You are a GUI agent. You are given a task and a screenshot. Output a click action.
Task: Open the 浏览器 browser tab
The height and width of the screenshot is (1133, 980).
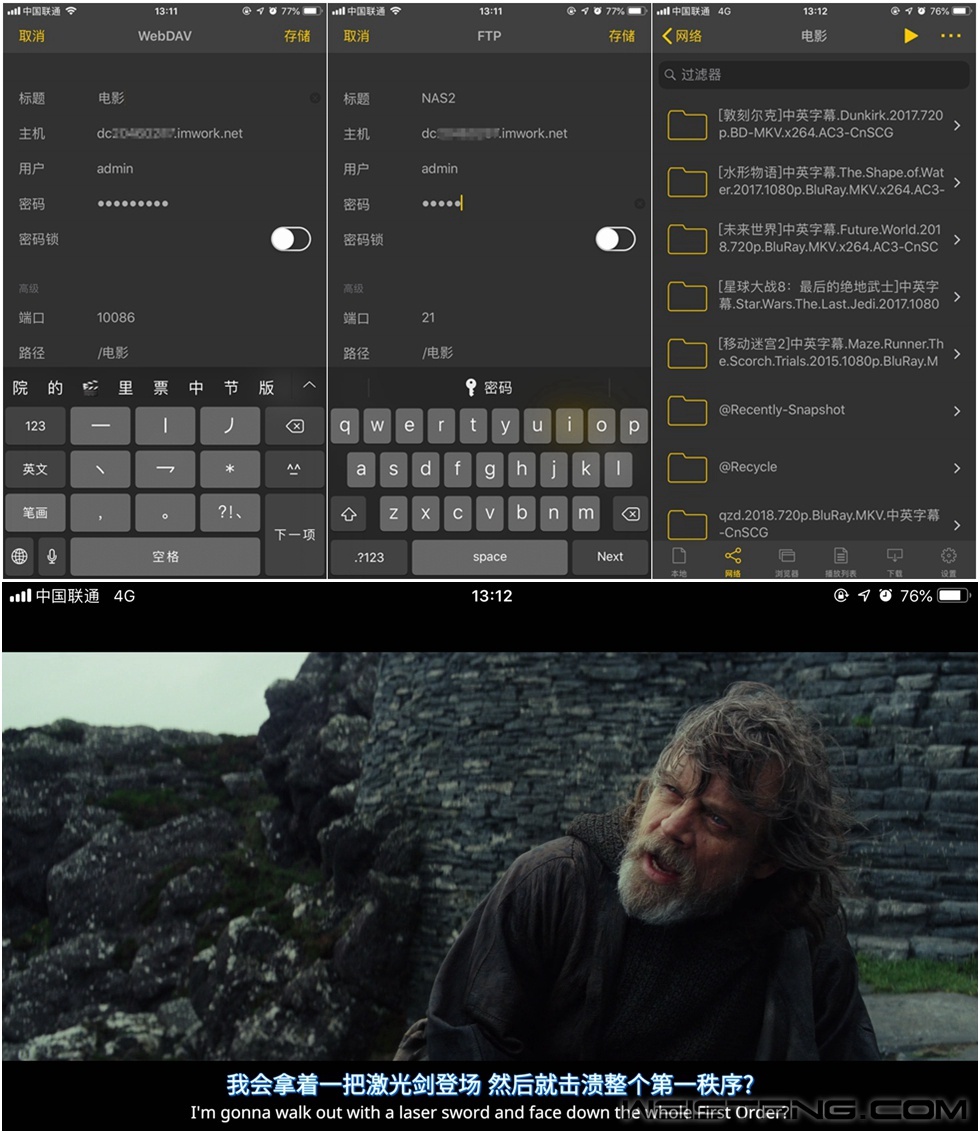click(786, 561)
